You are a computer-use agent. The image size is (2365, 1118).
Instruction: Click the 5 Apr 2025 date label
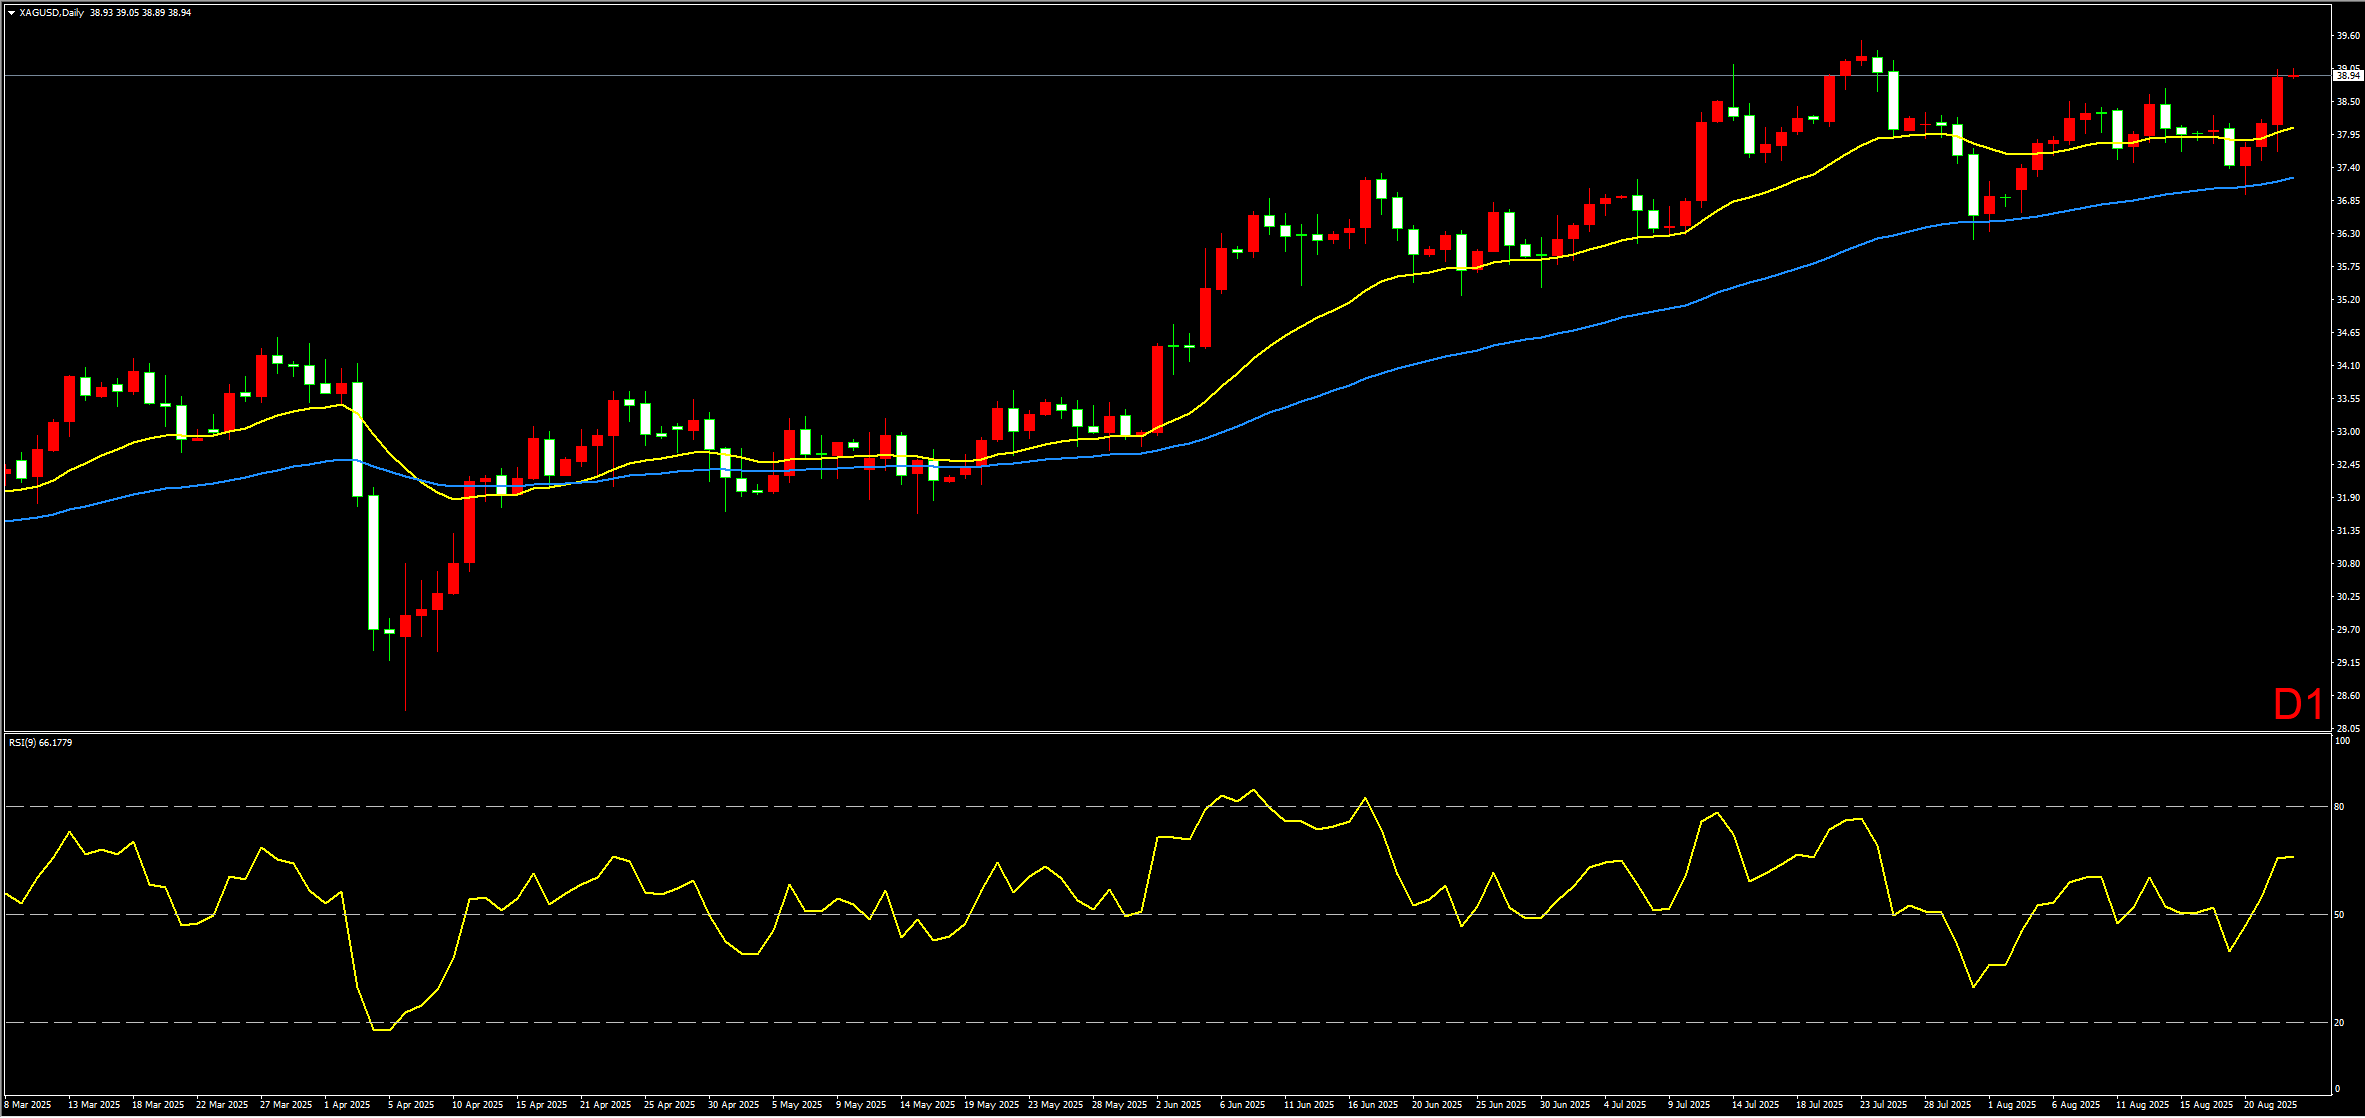tap(411, 1105)
